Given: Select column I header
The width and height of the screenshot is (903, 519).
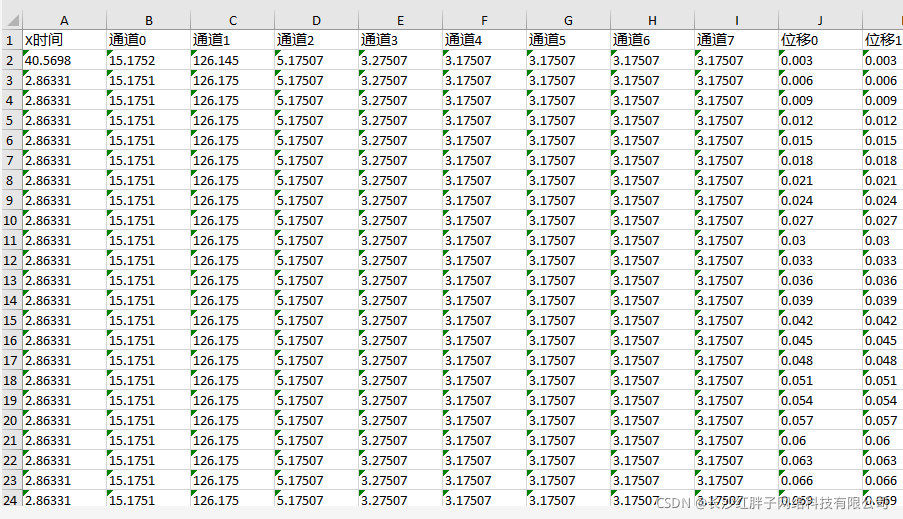Looking at the screenshot, I should [x=737, y=21].
